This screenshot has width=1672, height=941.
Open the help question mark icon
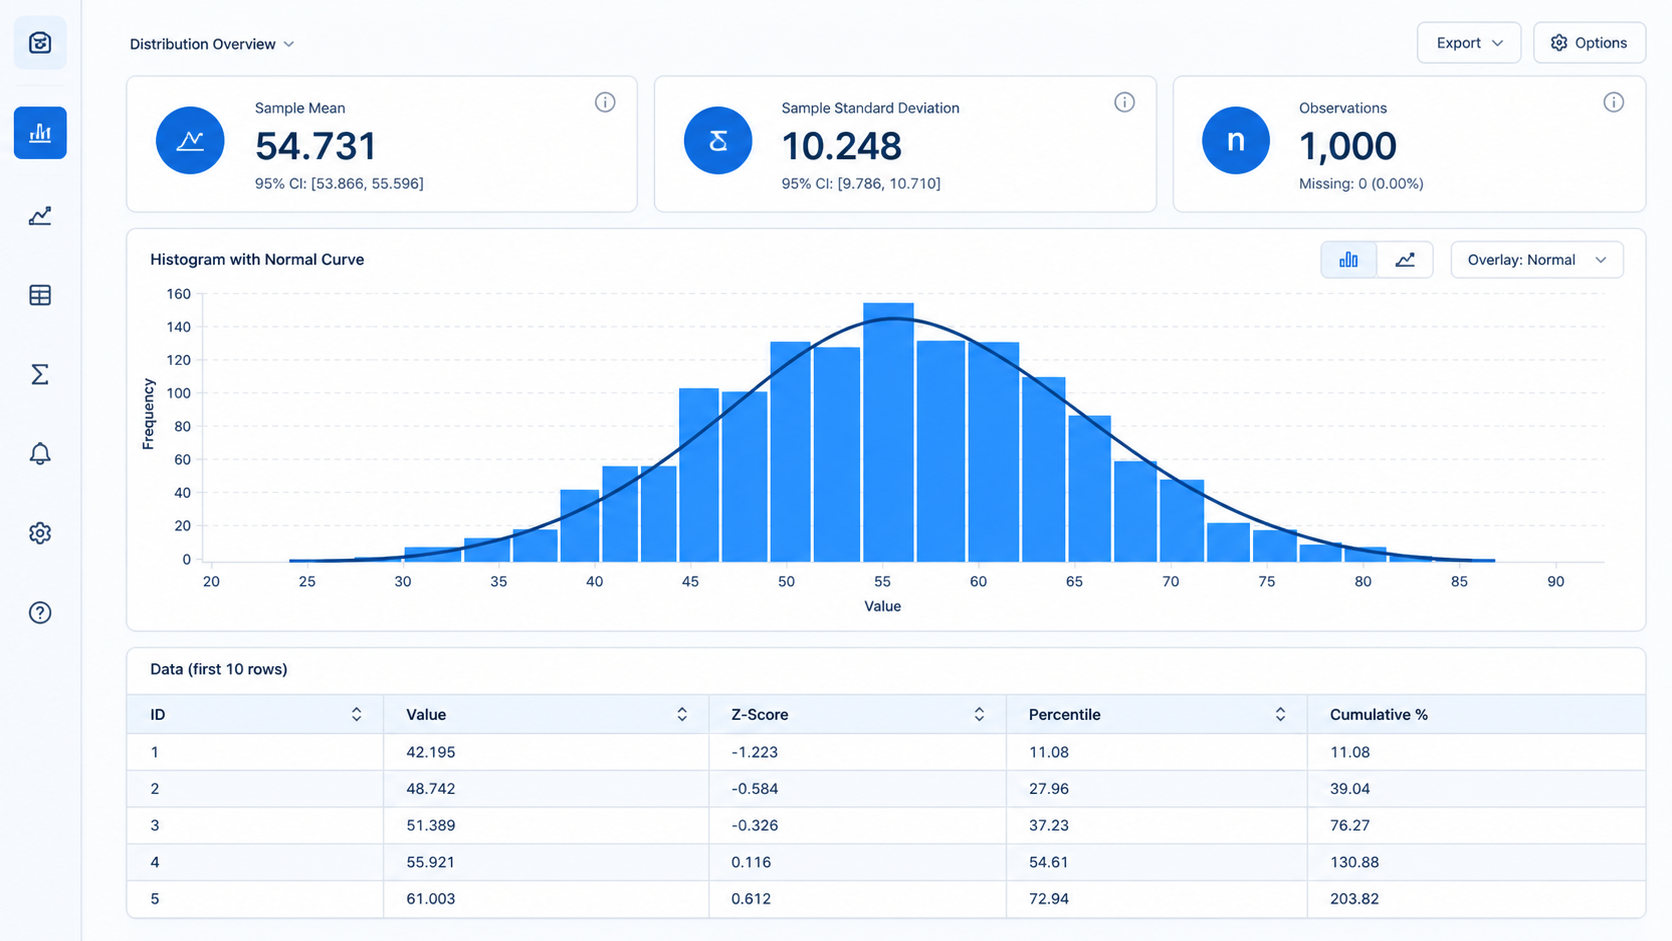click(x=40, y=613)
